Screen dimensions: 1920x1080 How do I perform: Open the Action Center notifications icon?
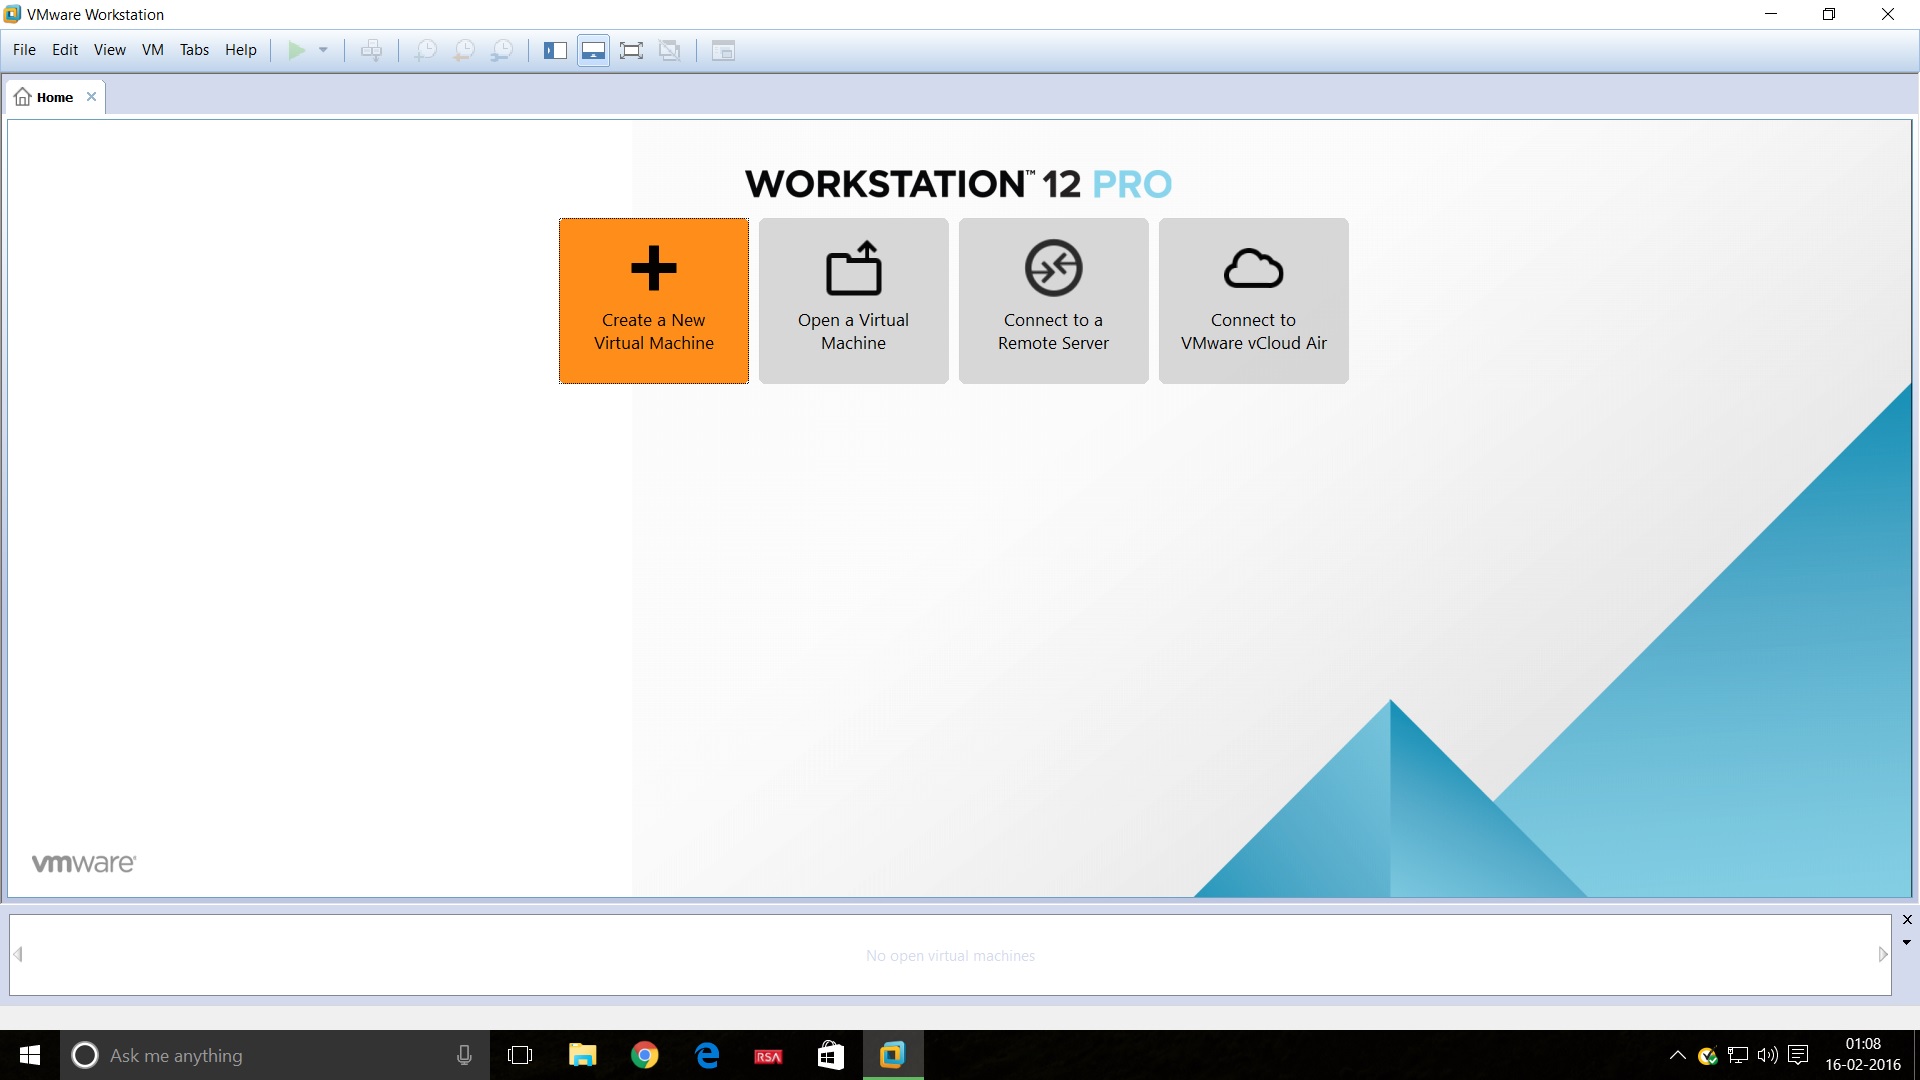tap(1798, 1055)
